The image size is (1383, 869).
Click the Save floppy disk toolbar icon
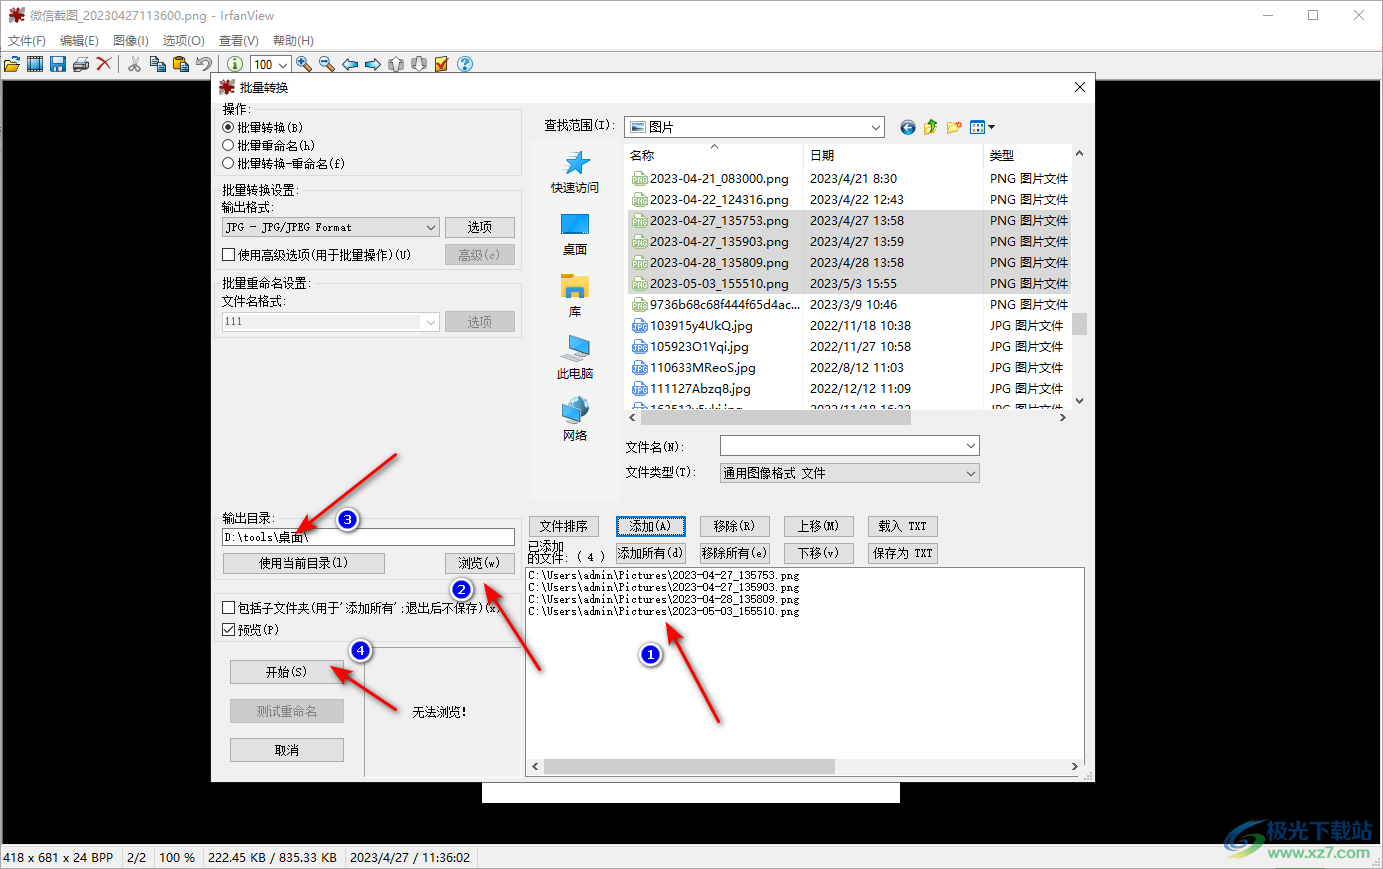point(58,64)
